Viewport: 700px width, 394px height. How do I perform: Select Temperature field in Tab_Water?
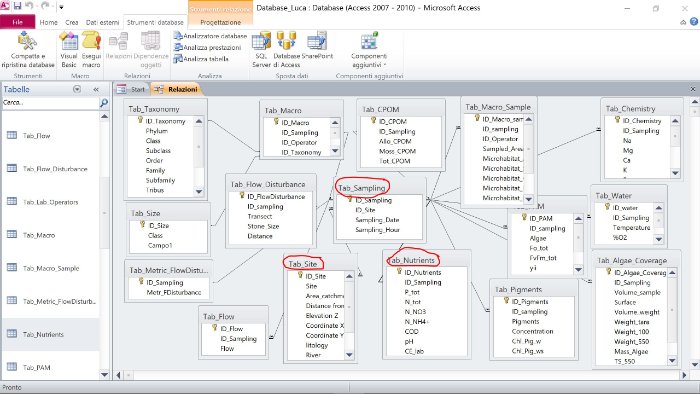pos(631,228)
